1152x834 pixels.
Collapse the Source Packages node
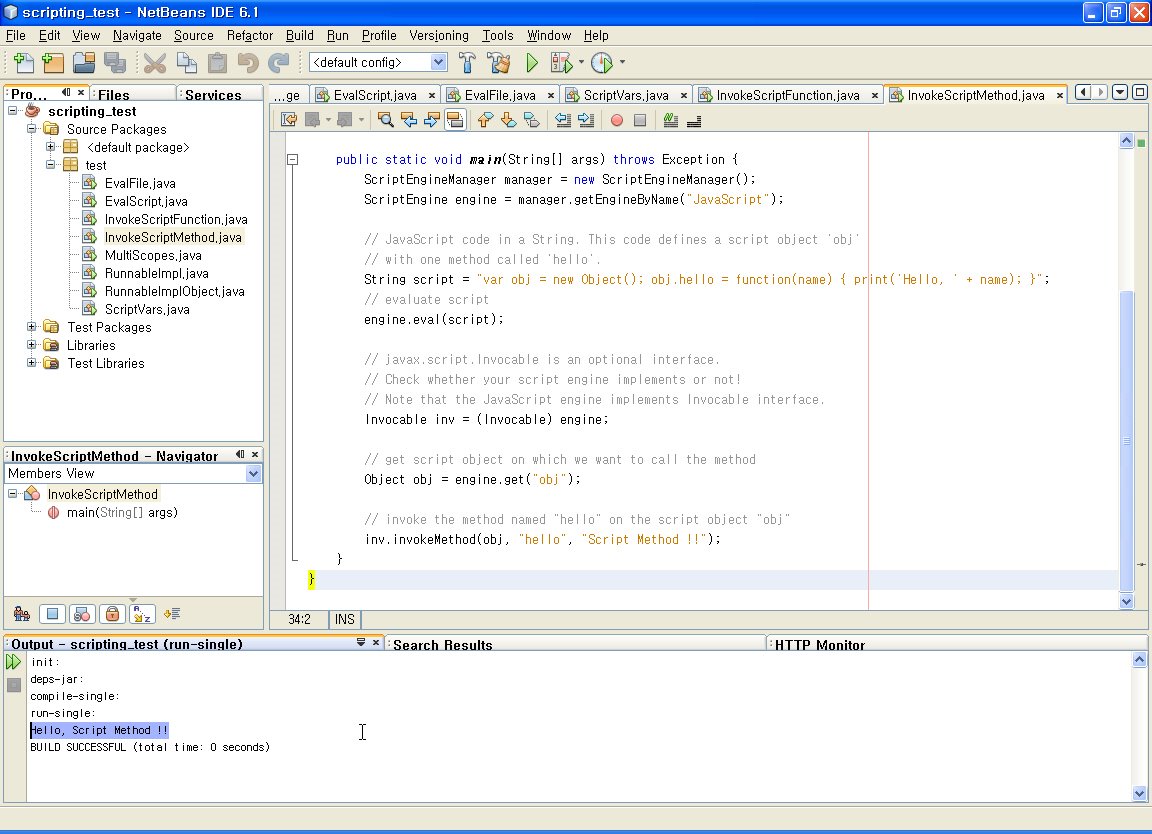pyautogui.click(x=32, y=129)
